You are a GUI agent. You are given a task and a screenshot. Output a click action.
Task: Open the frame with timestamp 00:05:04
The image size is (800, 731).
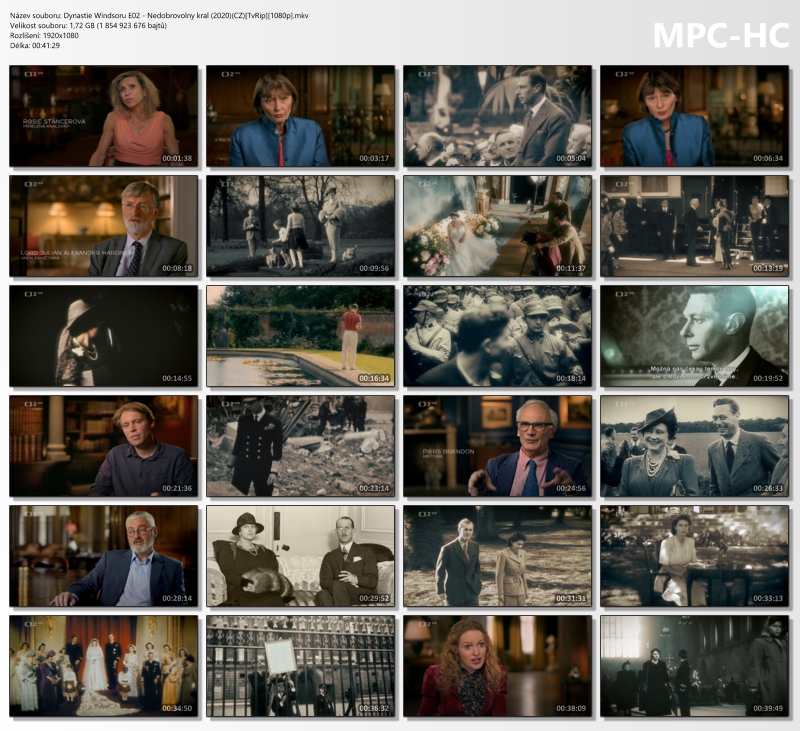pos(497,116)
